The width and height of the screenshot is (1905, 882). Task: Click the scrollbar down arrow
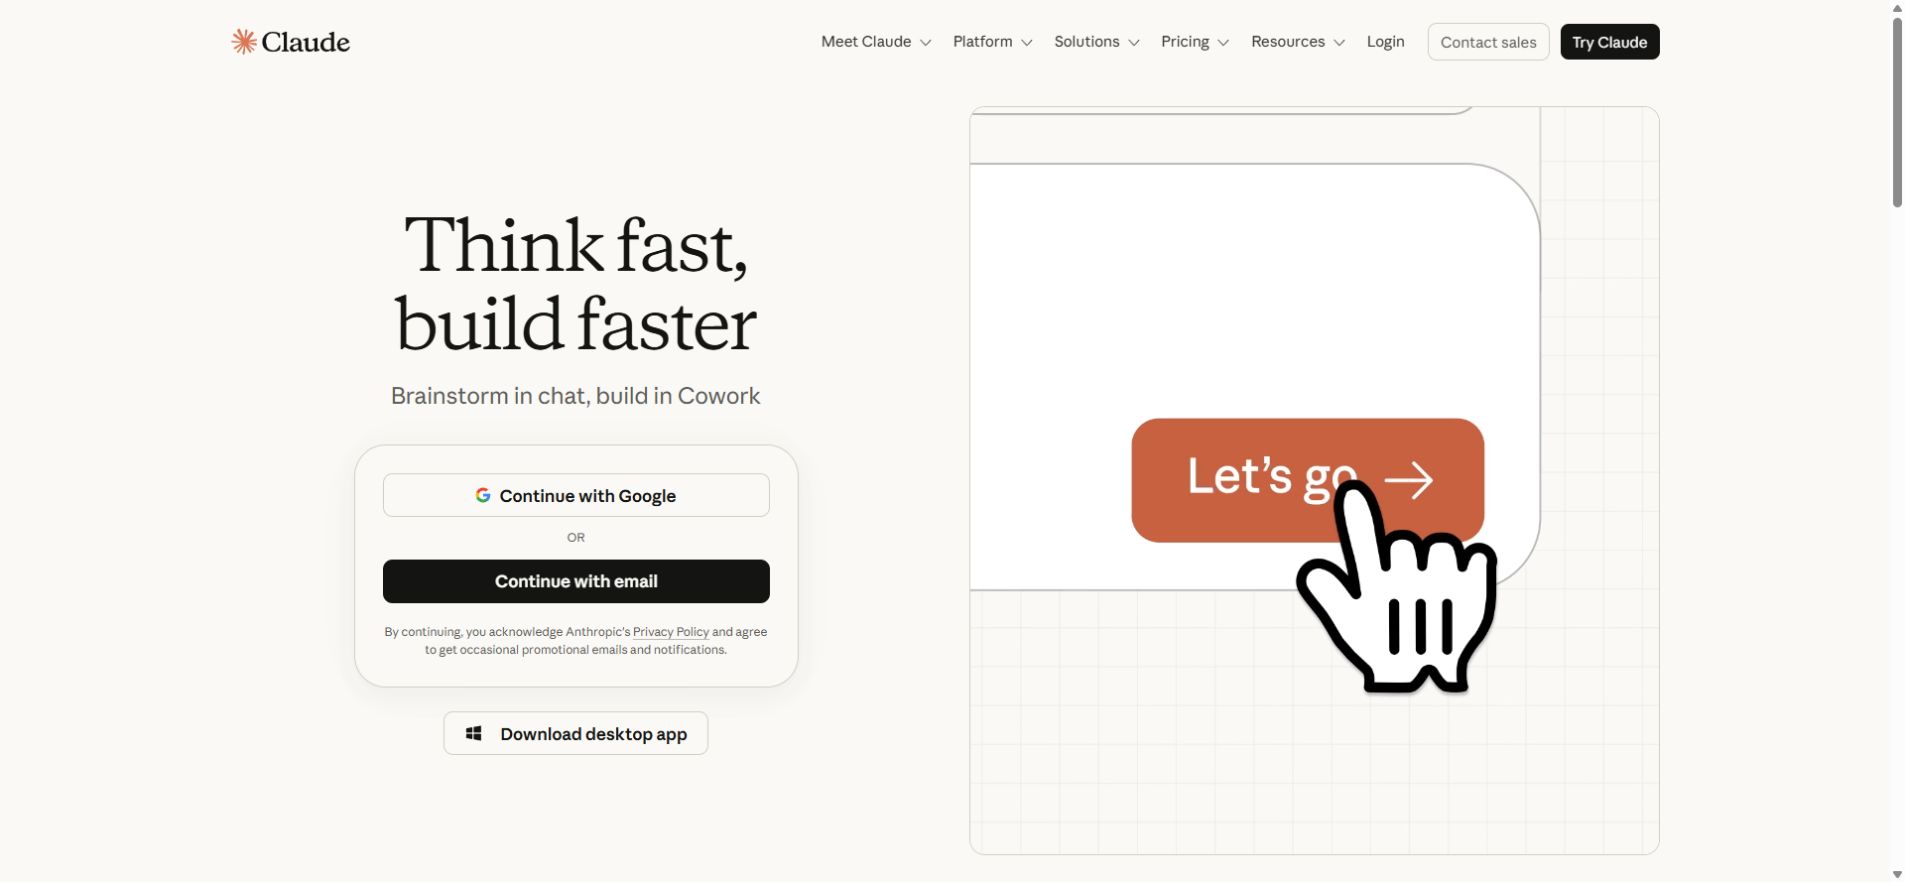[x=1897, y=875]
